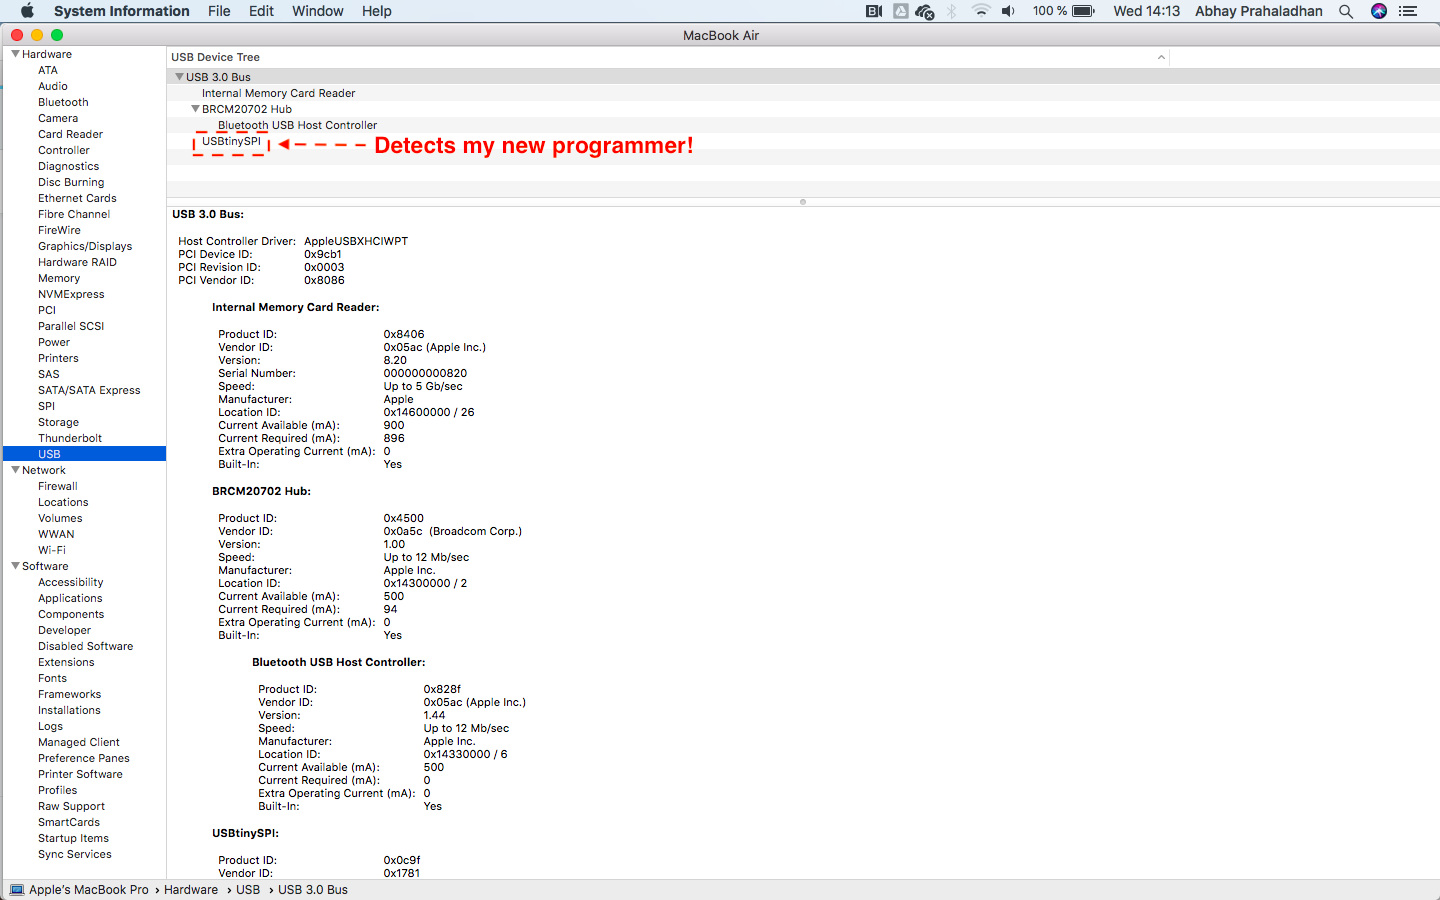Select Internal Memory Card Reader in device tree
The image size is (1440, 900).
coord(279,93)
